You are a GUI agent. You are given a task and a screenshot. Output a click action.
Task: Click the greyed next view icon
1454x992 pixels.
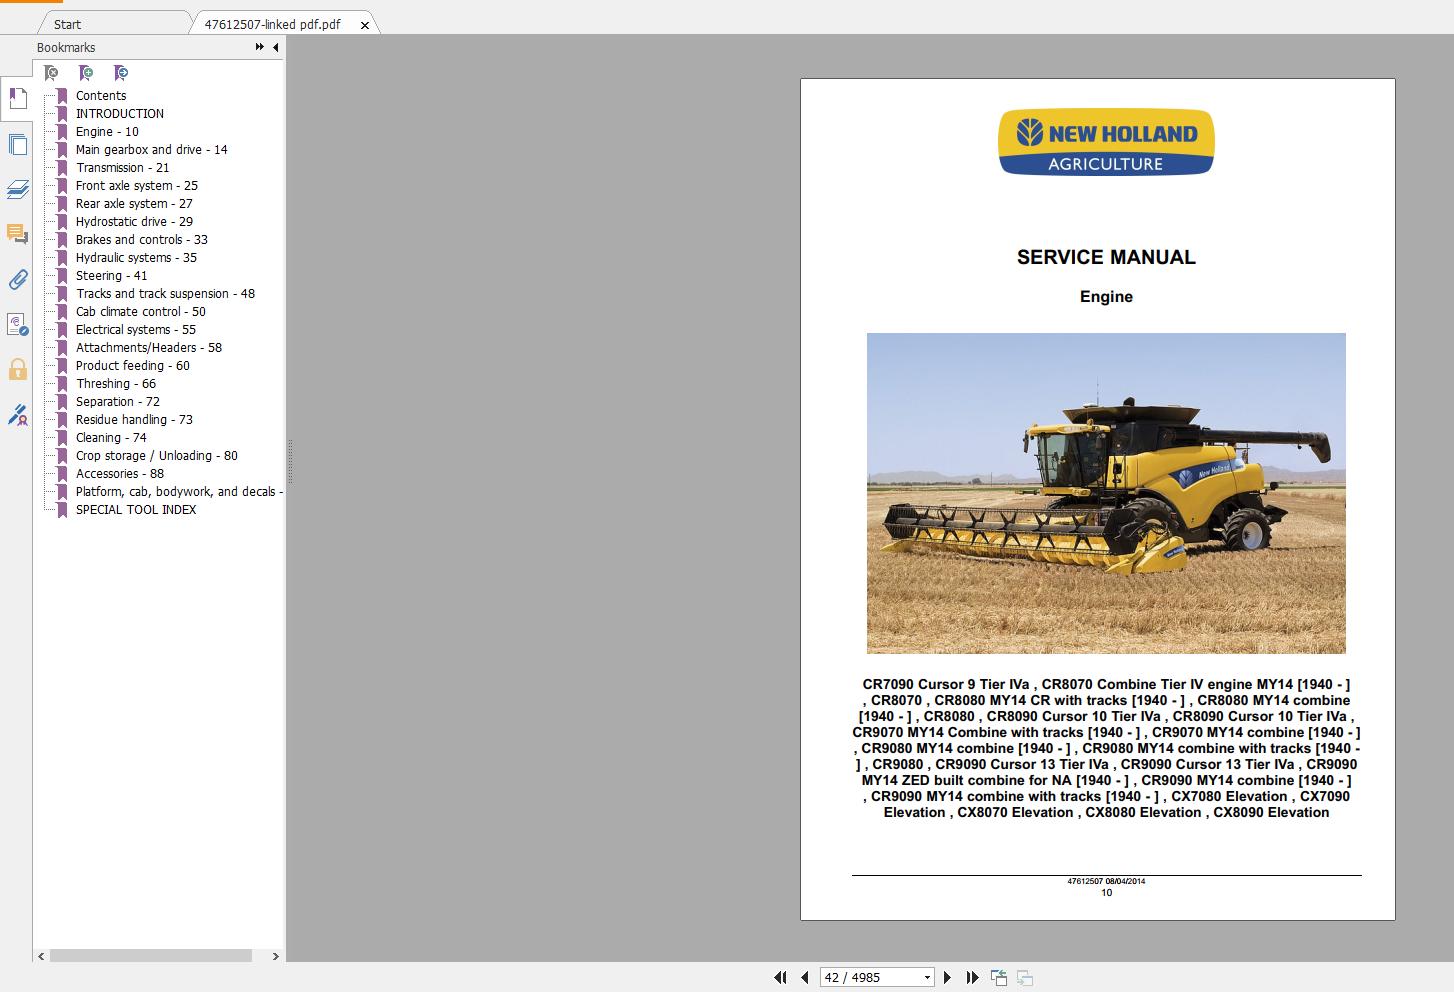1024,977
